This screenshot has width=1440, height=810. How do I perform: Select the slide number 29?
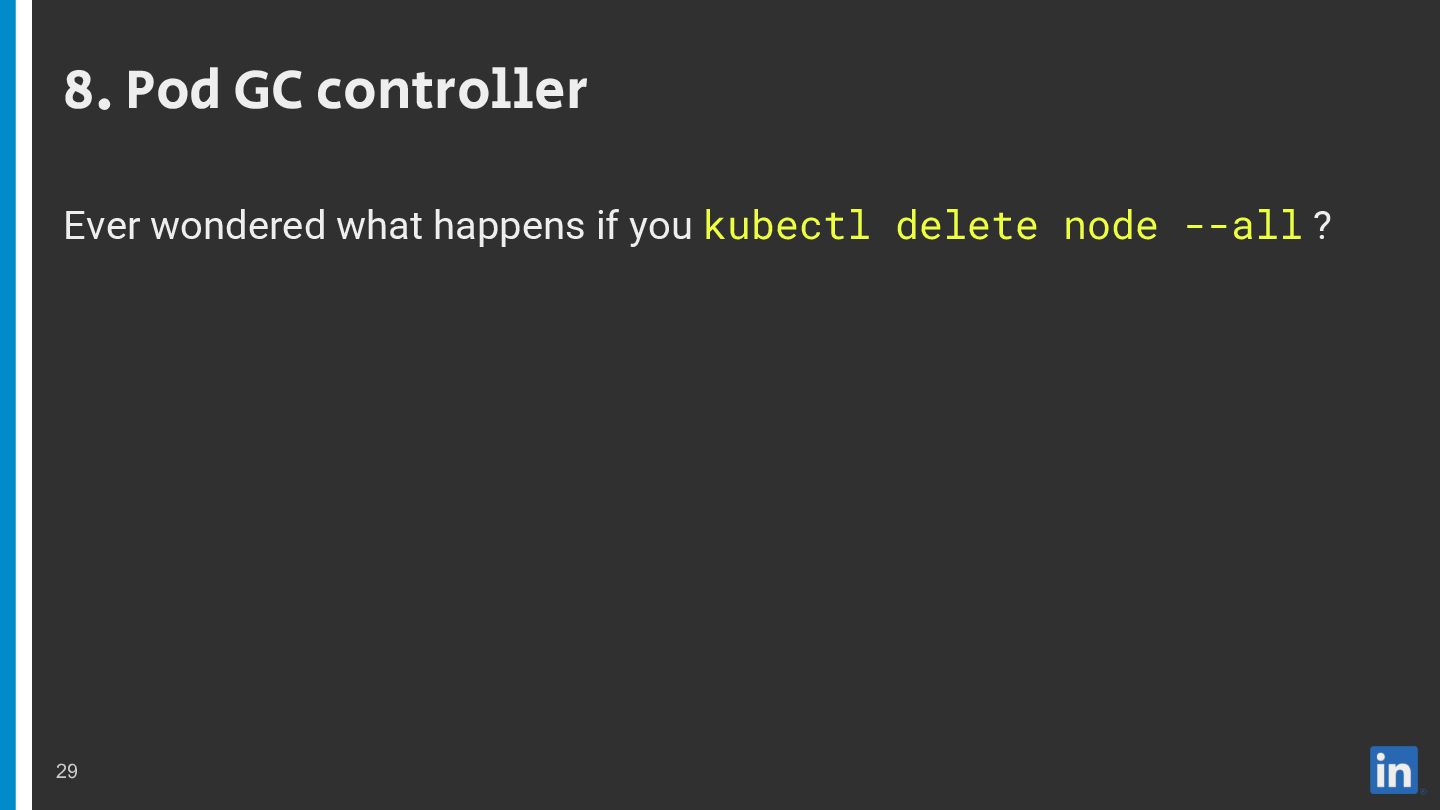point(67,771)
